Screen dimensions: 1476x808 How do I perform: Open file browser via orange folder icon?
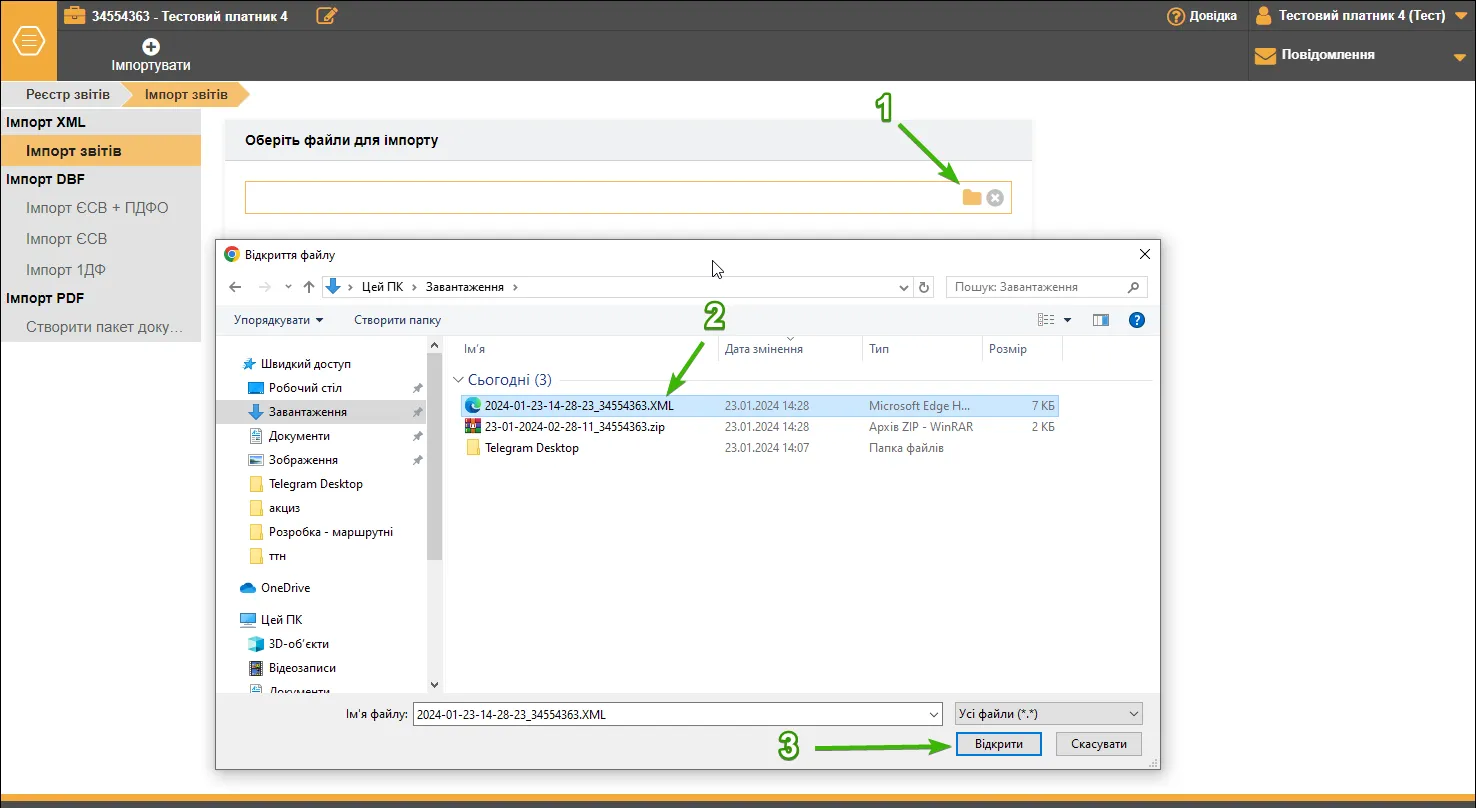[972, 197]
